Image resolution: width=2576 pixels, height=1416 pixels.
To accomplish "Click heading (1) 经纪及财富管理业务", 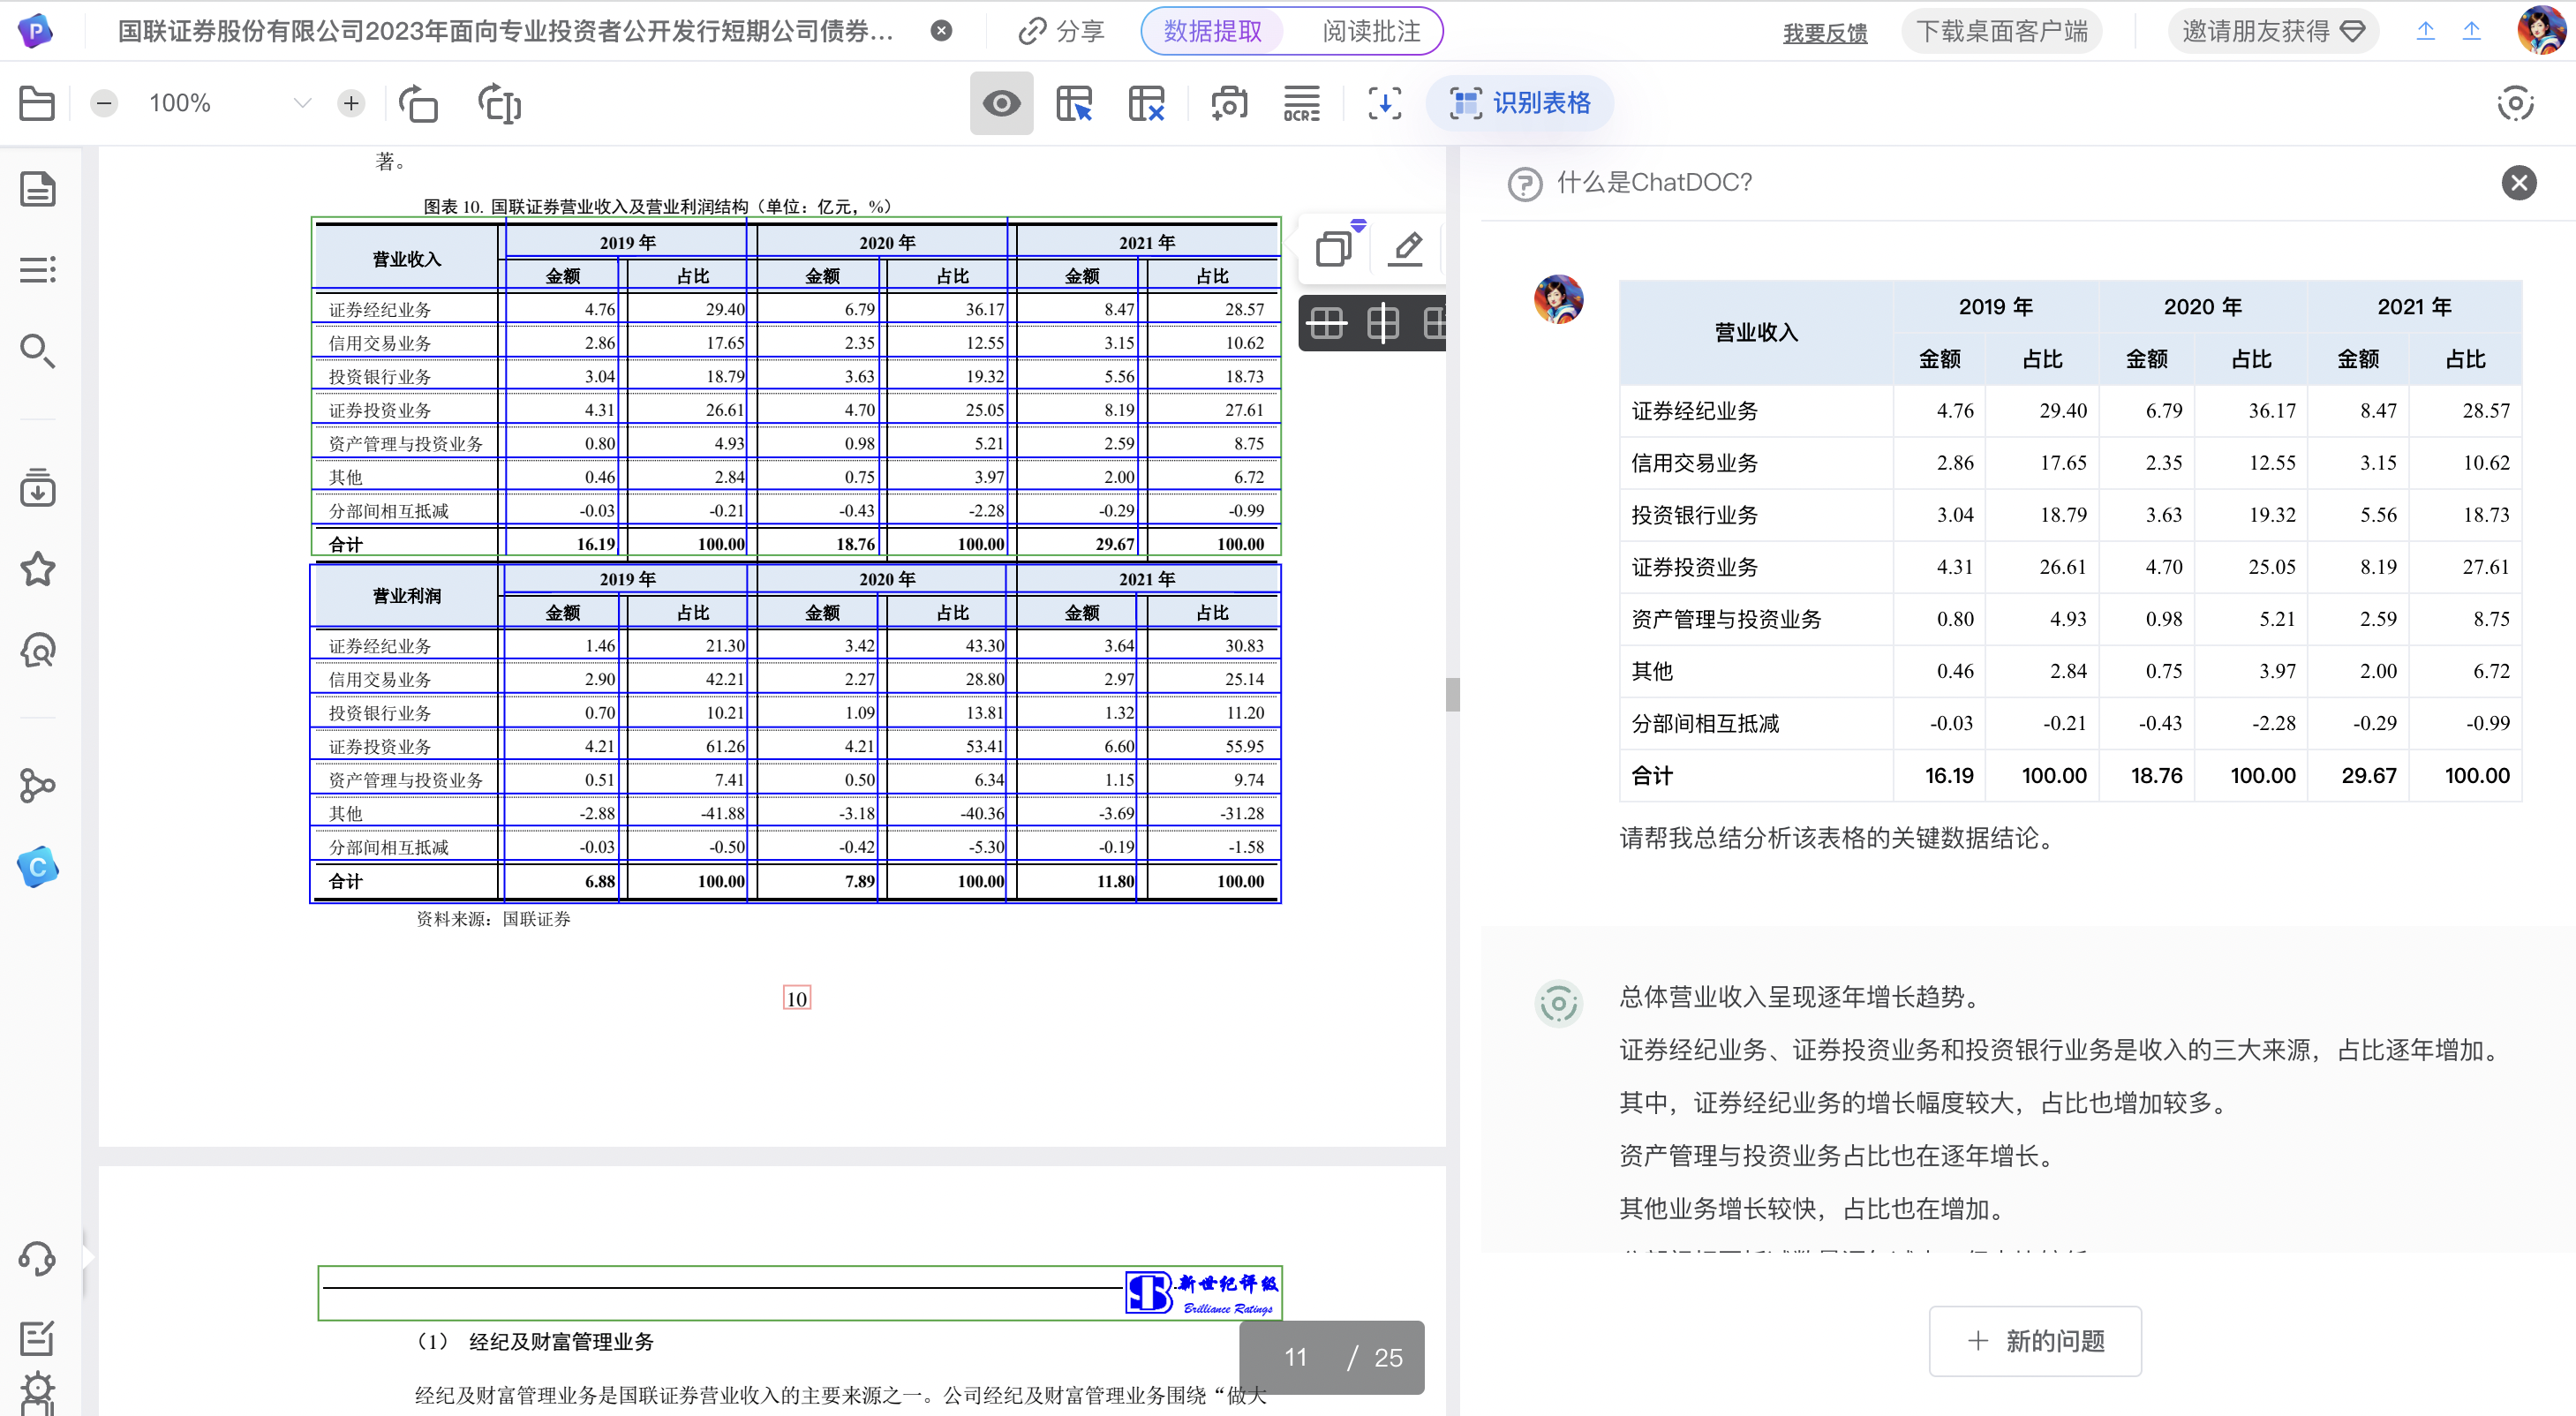I will [x=535, y=1342].
